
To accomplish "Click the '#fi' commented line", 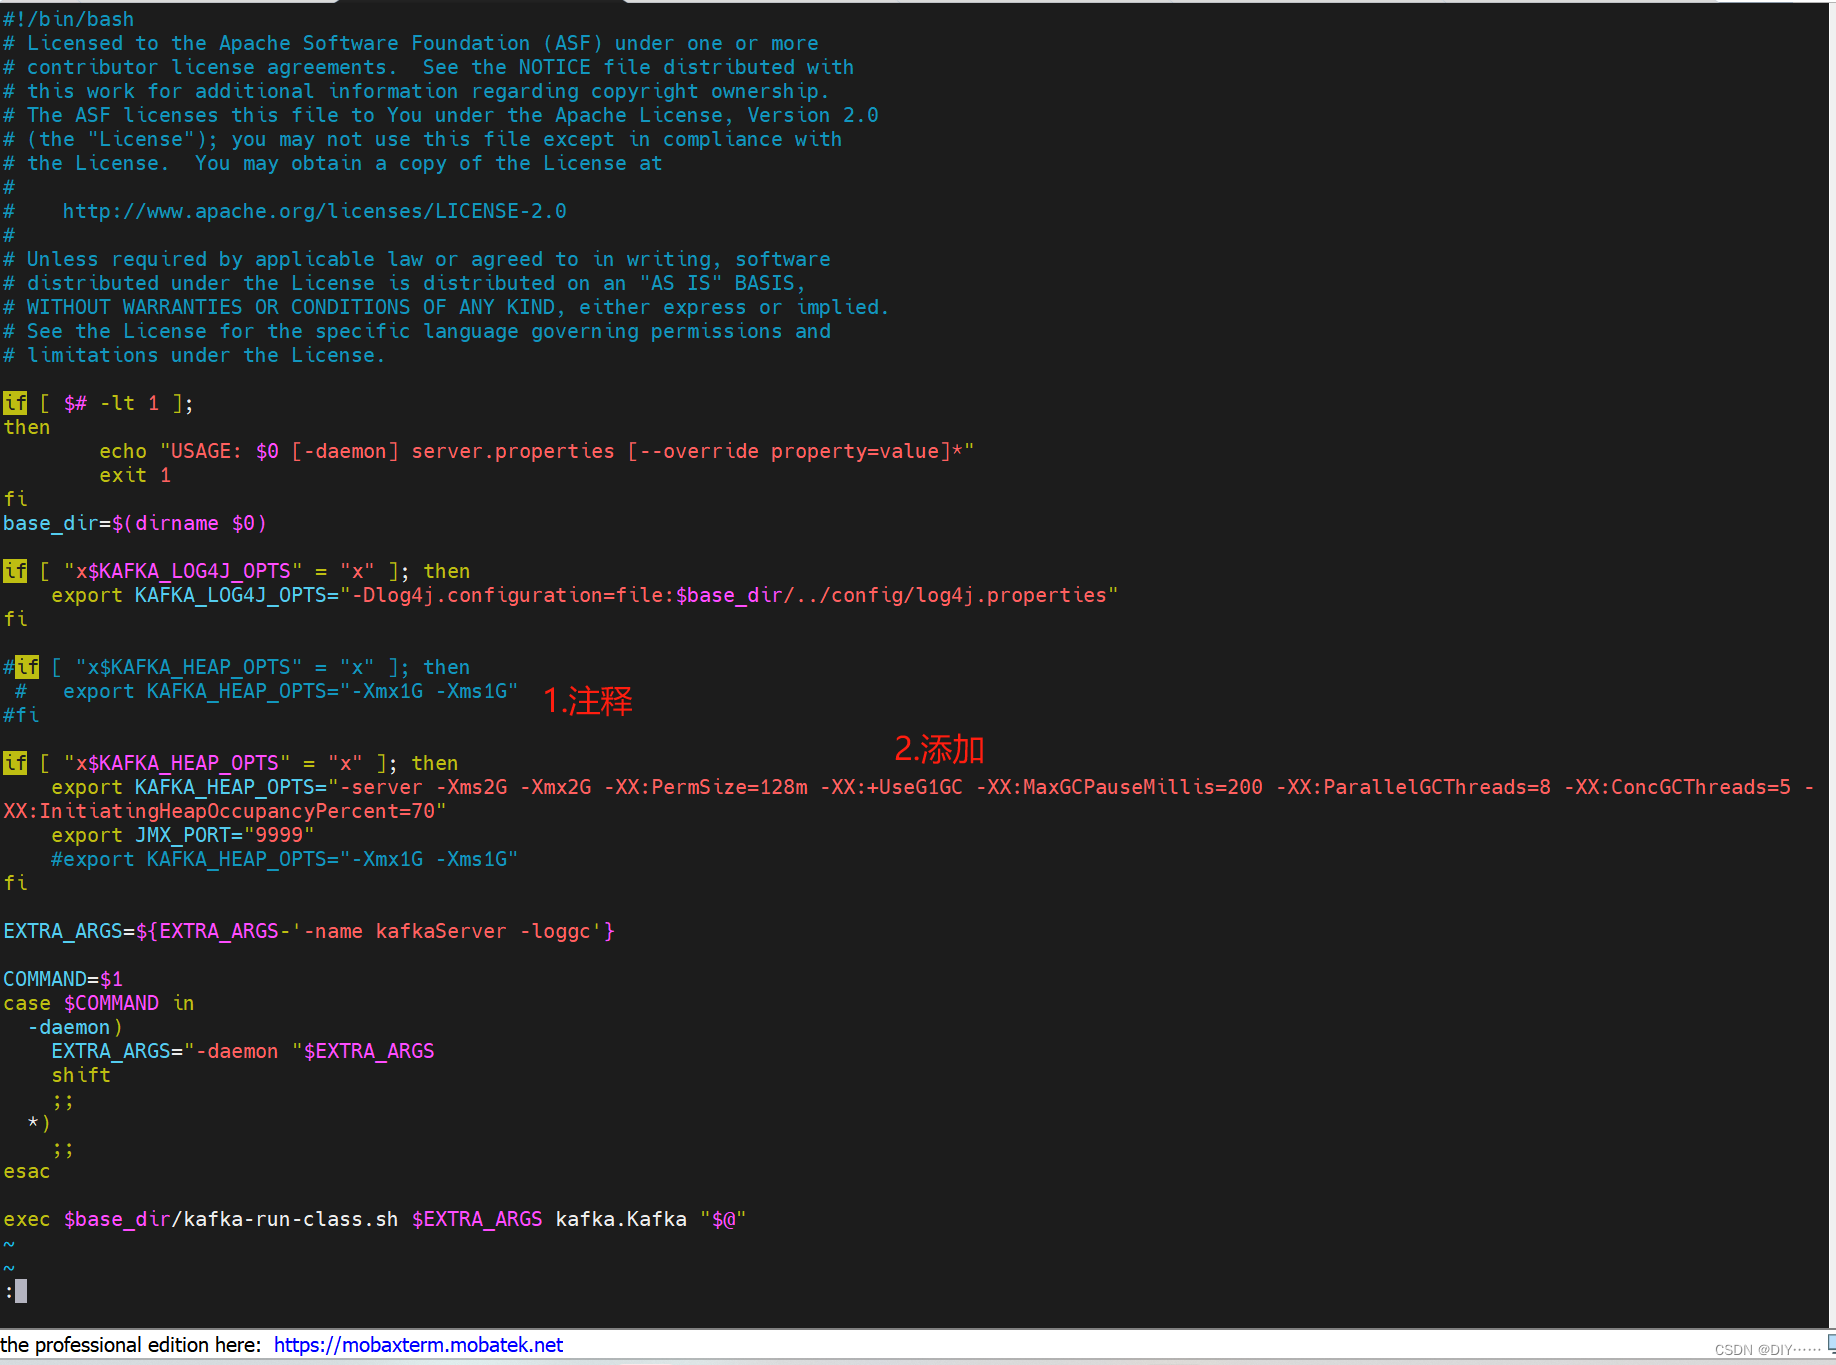I will coord(21,715).
